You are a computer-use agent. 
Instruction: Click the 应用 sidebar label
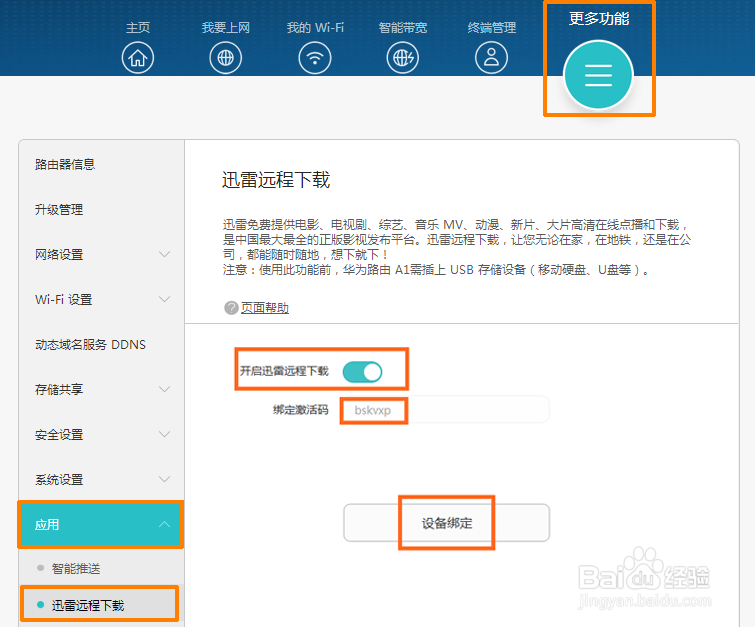coord(47,524)
